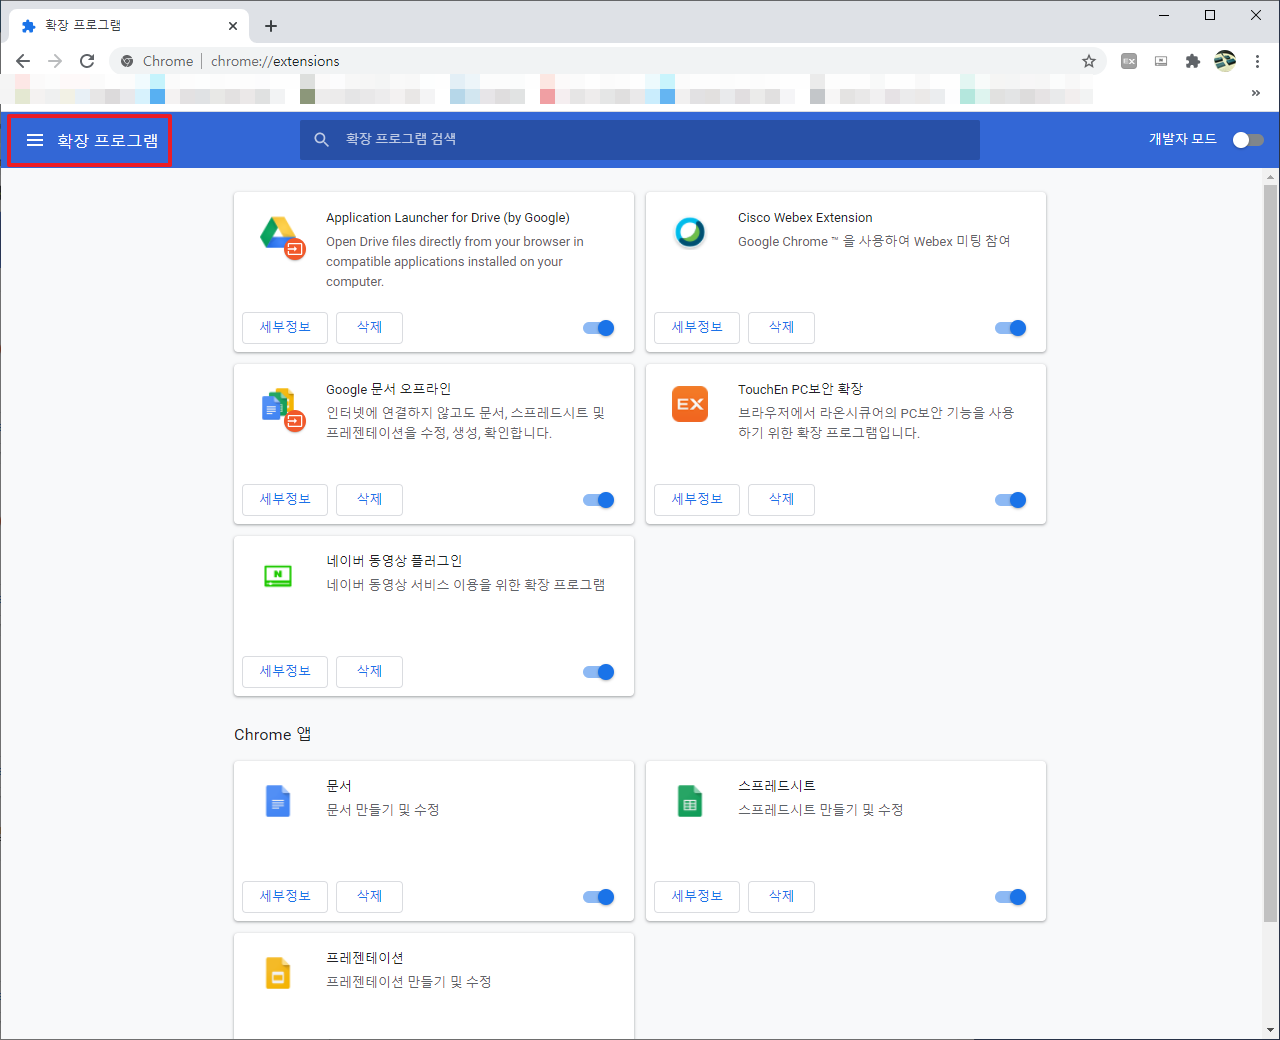Open 세부정보 for Google 문서 오프라인
1280x1040 pixels.
point(285,500)
